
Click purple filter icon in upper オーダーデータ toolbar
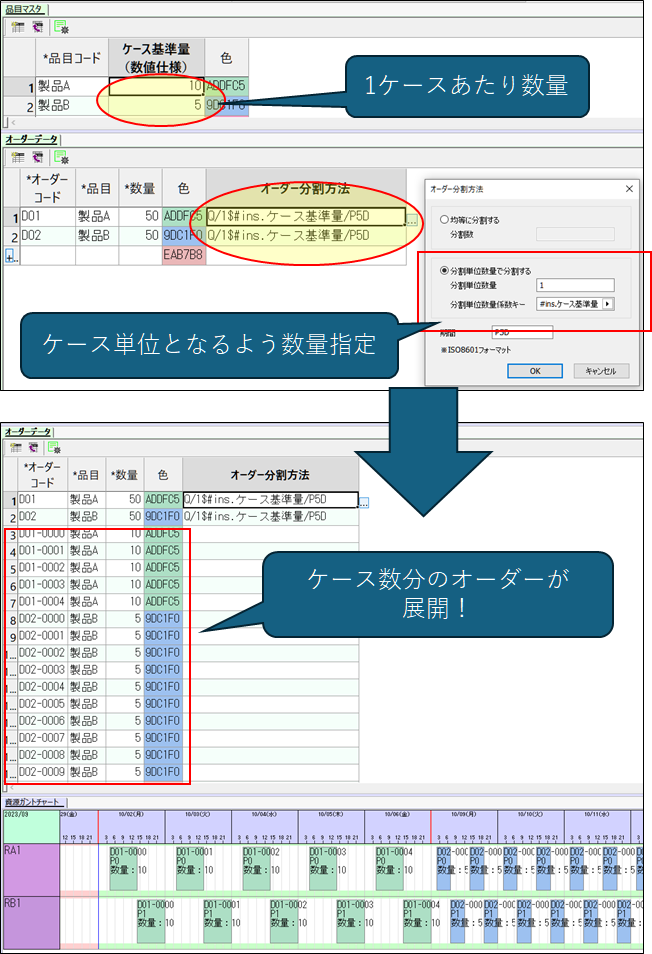point(36,156)
